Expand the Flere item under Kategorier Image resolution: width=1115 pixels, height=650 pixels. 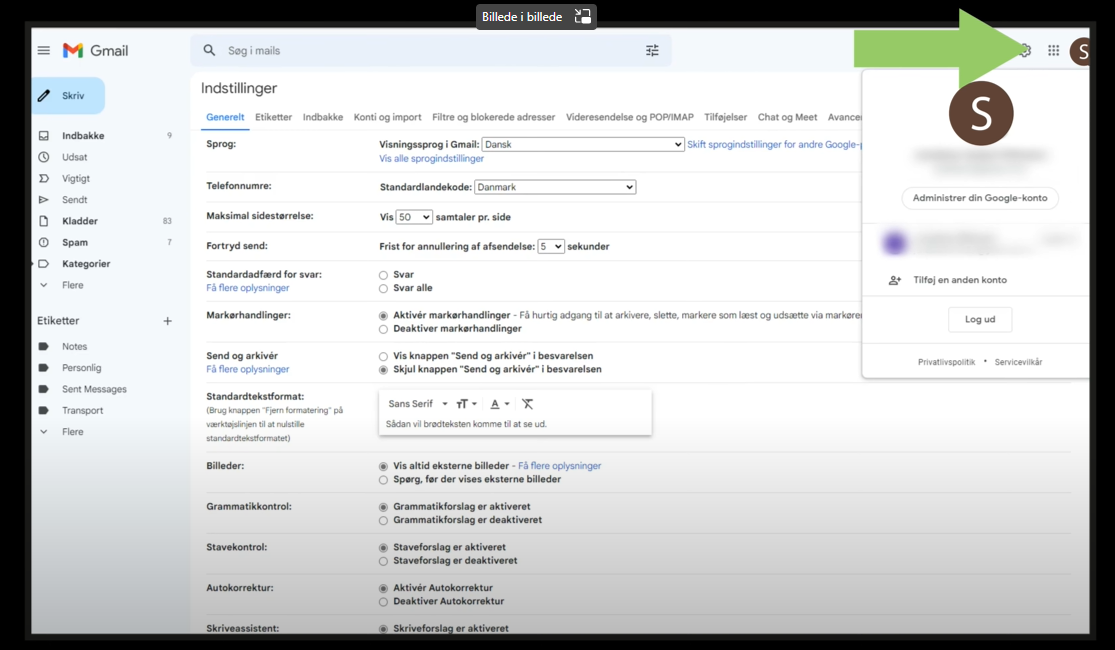pyautogui.click(x=72, y=285)
